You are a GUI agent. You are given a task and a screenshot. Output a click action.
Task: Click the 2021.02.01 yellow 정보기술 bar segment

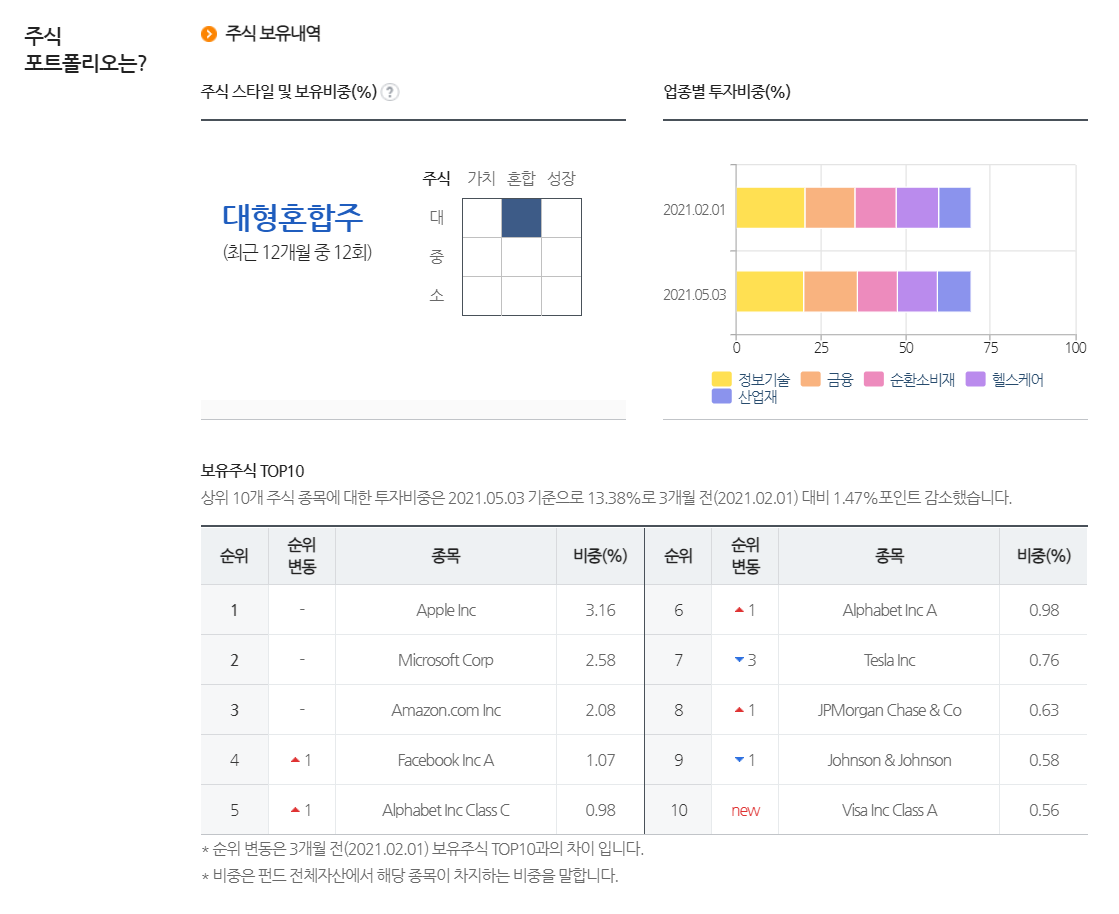[x=770, y=208]
